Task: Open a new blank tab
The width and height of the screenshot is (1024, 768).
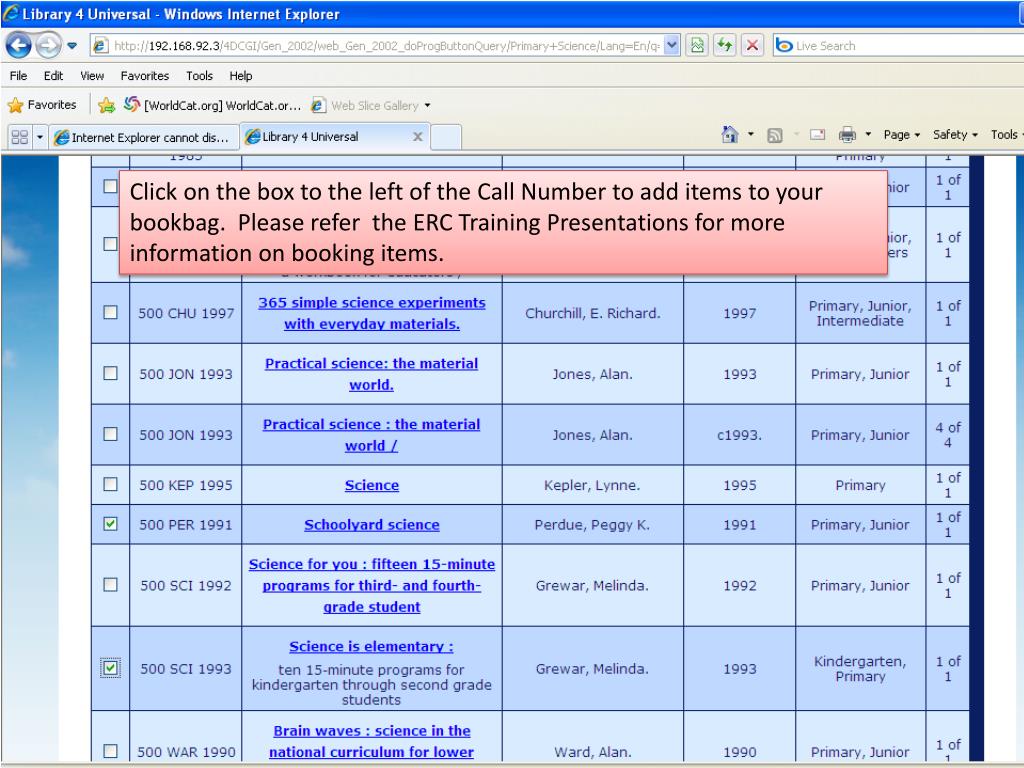Action: click(x=446, y=137)
